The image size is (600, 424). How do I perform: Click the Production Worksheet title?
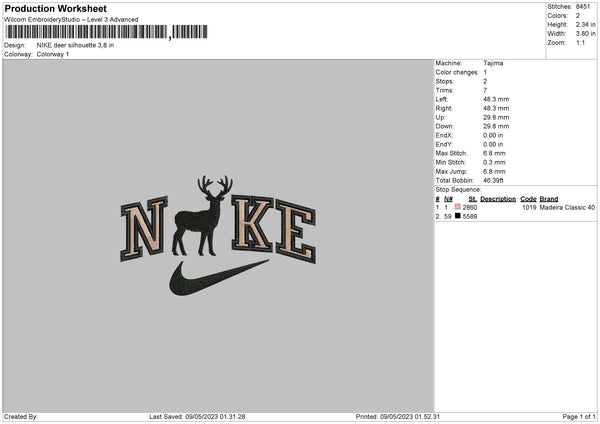pyautogui.click(x=55, y=8)
